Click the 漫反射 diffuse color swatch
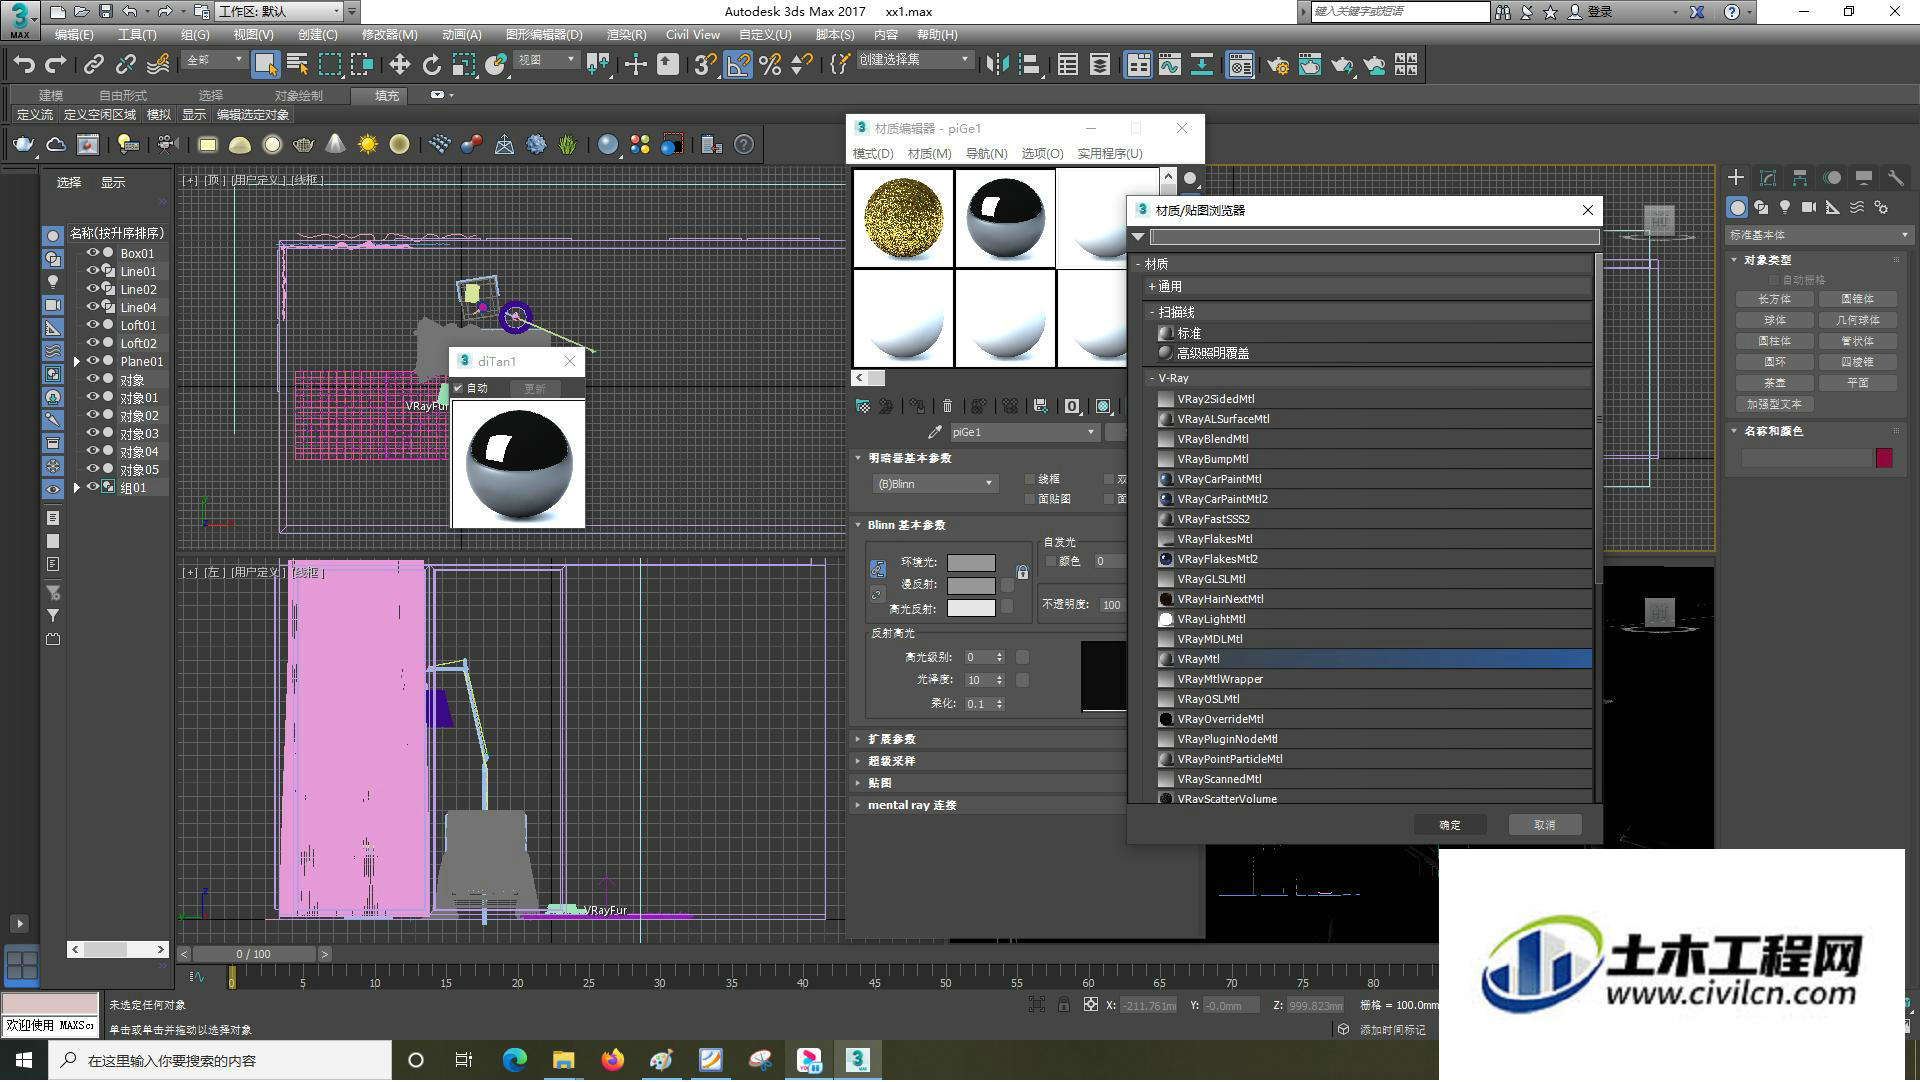1920x1082 pixels. (x=971, y=585)
